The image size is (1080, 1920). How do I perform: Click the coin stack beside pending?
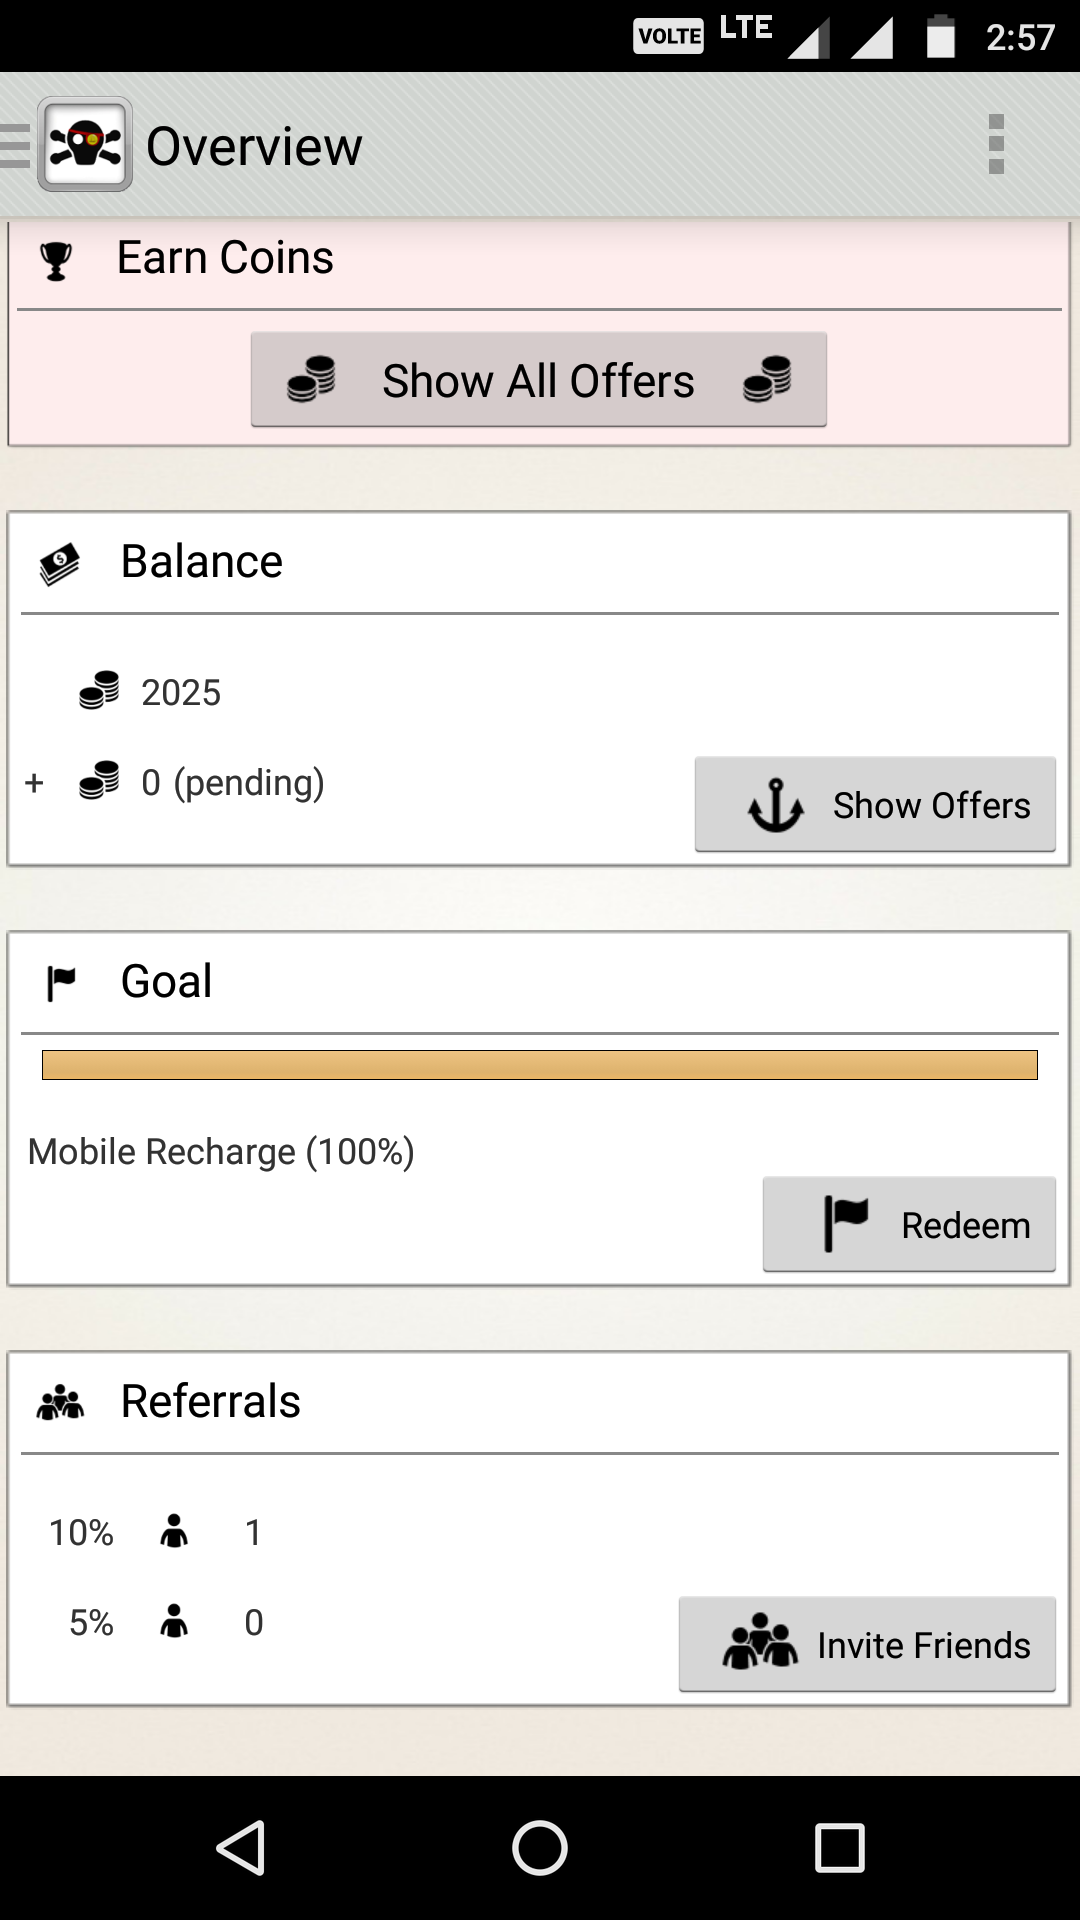pyautogui.click(x=99, y=781)
